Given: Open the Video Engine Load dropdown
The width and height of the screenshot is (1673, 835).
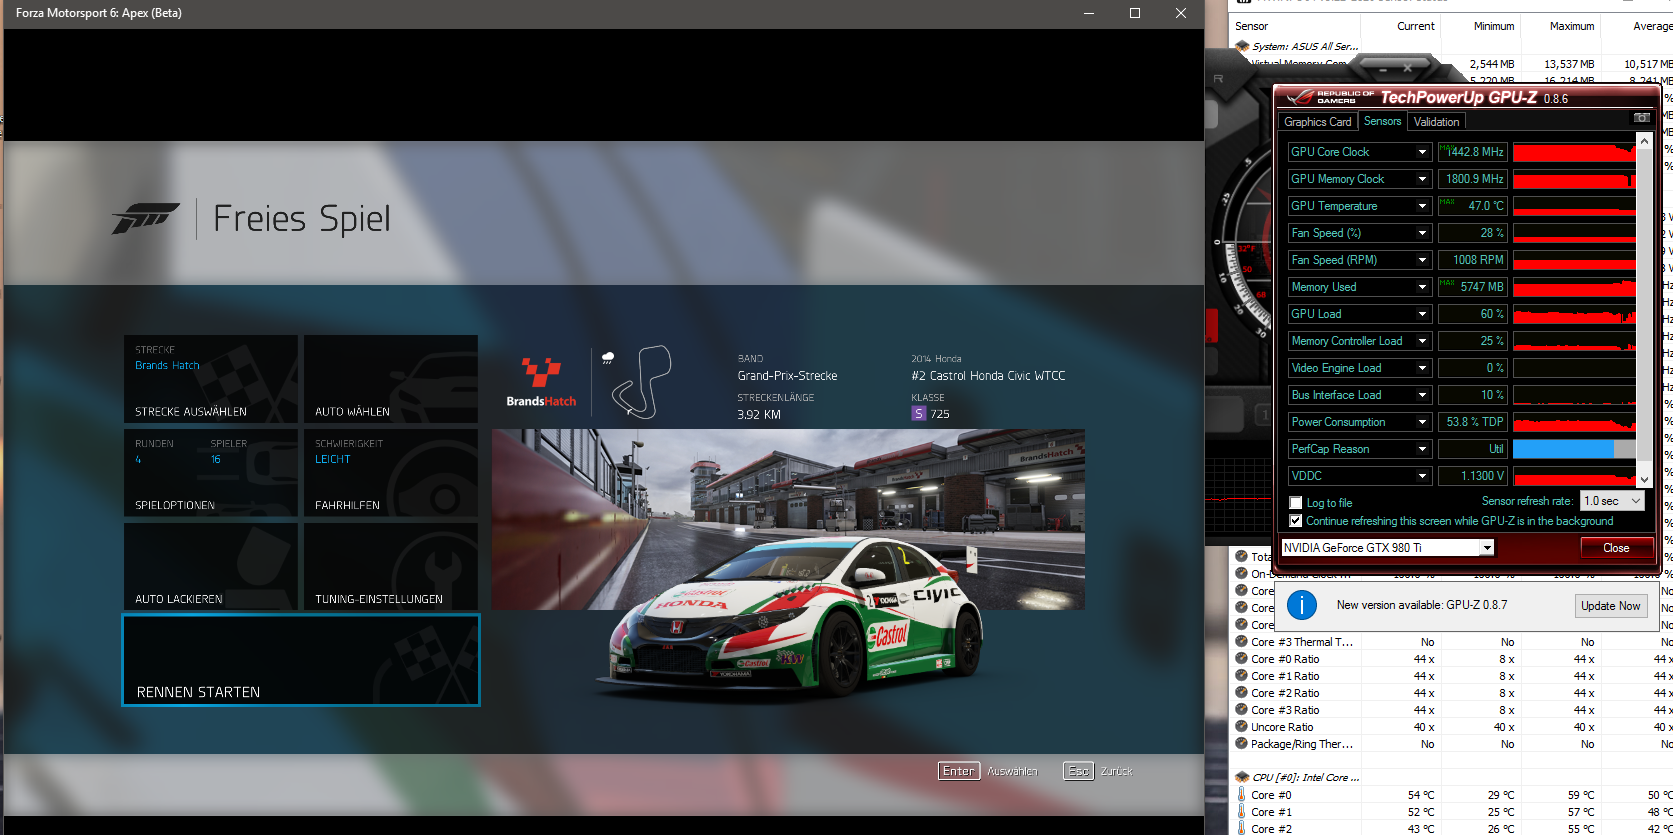Looking at the screenshot, I should pyautogui.click(x=1422, y=368).
